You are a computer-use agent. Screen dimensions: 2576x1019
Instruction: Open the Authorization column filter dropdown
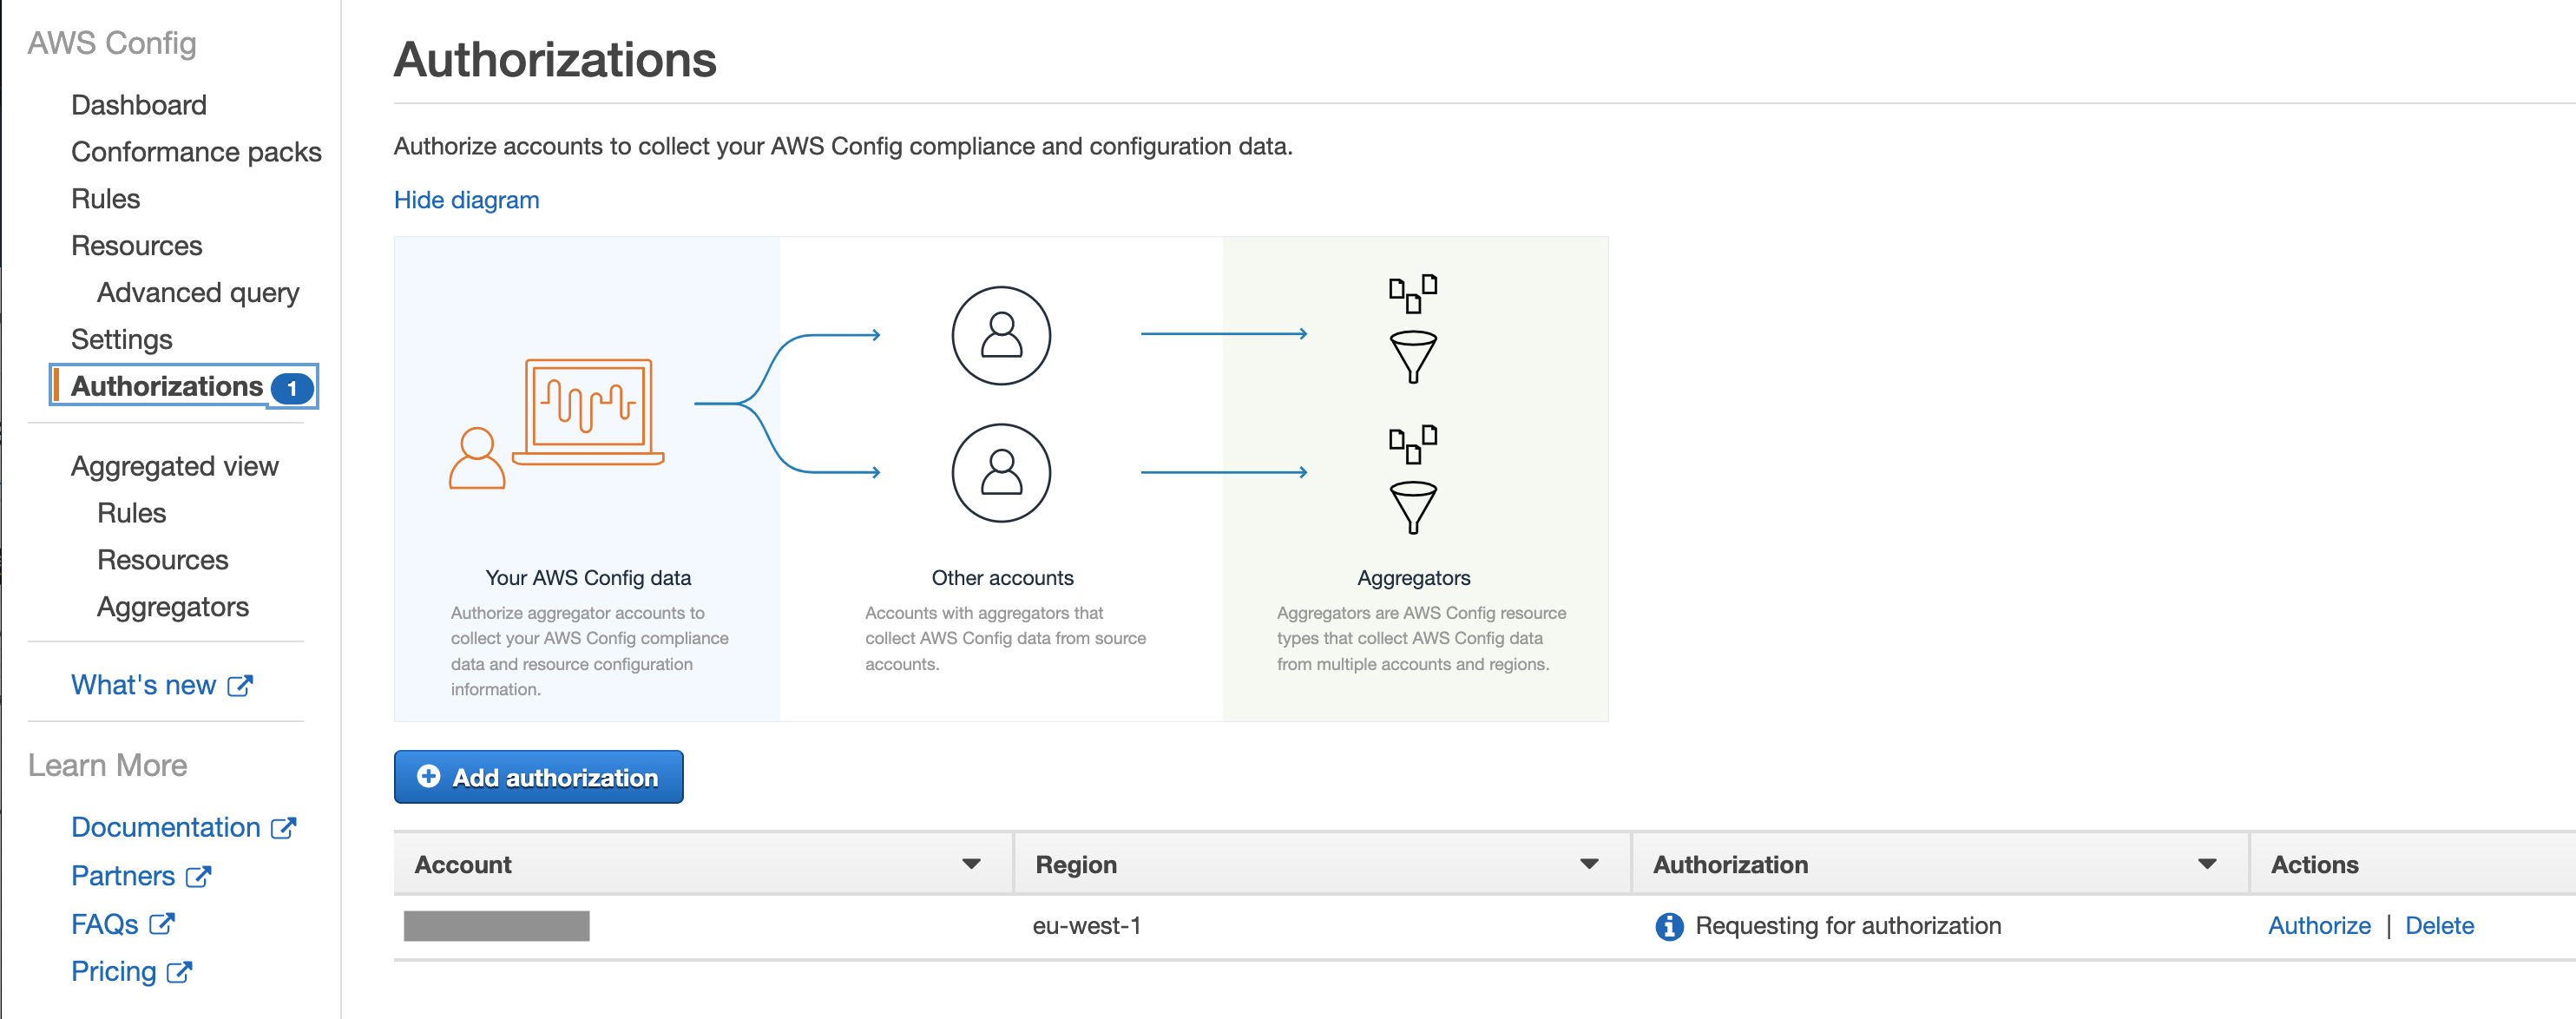pyautogui.click(x=2206, y=864)
